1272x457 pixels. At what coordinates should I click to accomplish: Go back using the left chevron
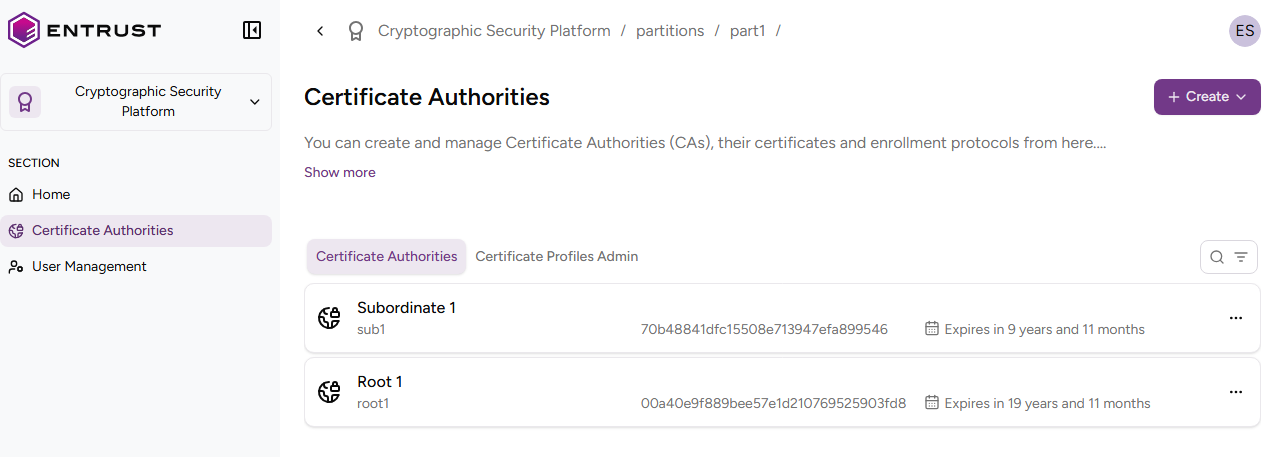(x=320, y=31)
